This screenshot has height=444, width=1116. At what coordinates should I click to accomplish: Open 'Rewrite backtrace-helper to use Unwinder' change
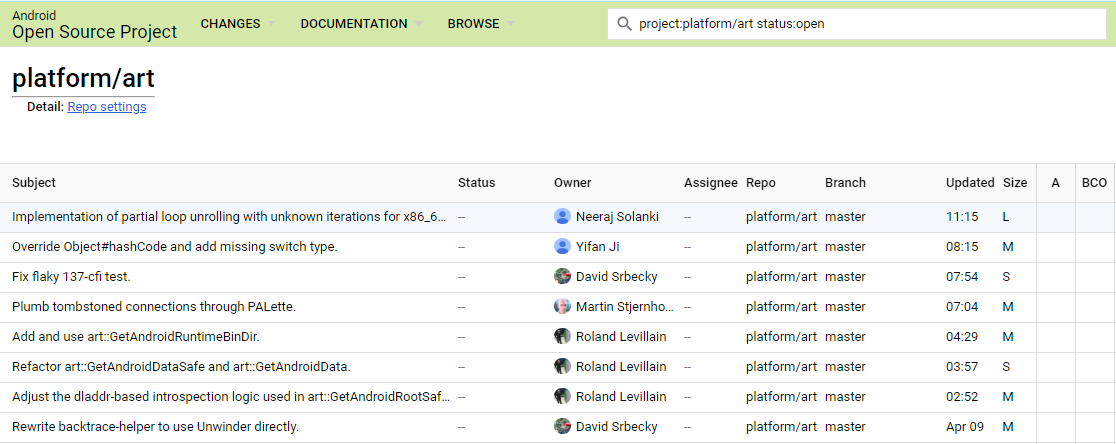[155, 426]
